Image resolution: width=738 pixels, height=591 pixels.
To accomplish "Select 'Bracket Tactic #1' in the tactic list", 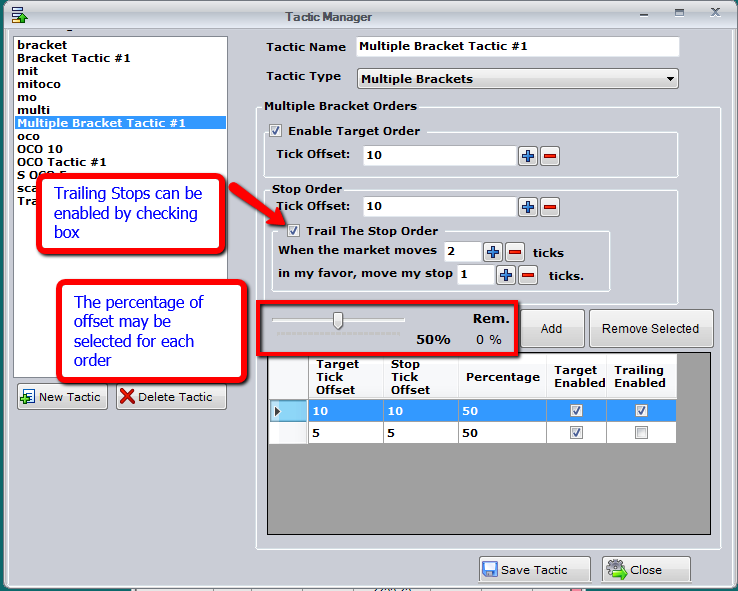I will click(74, 58).
